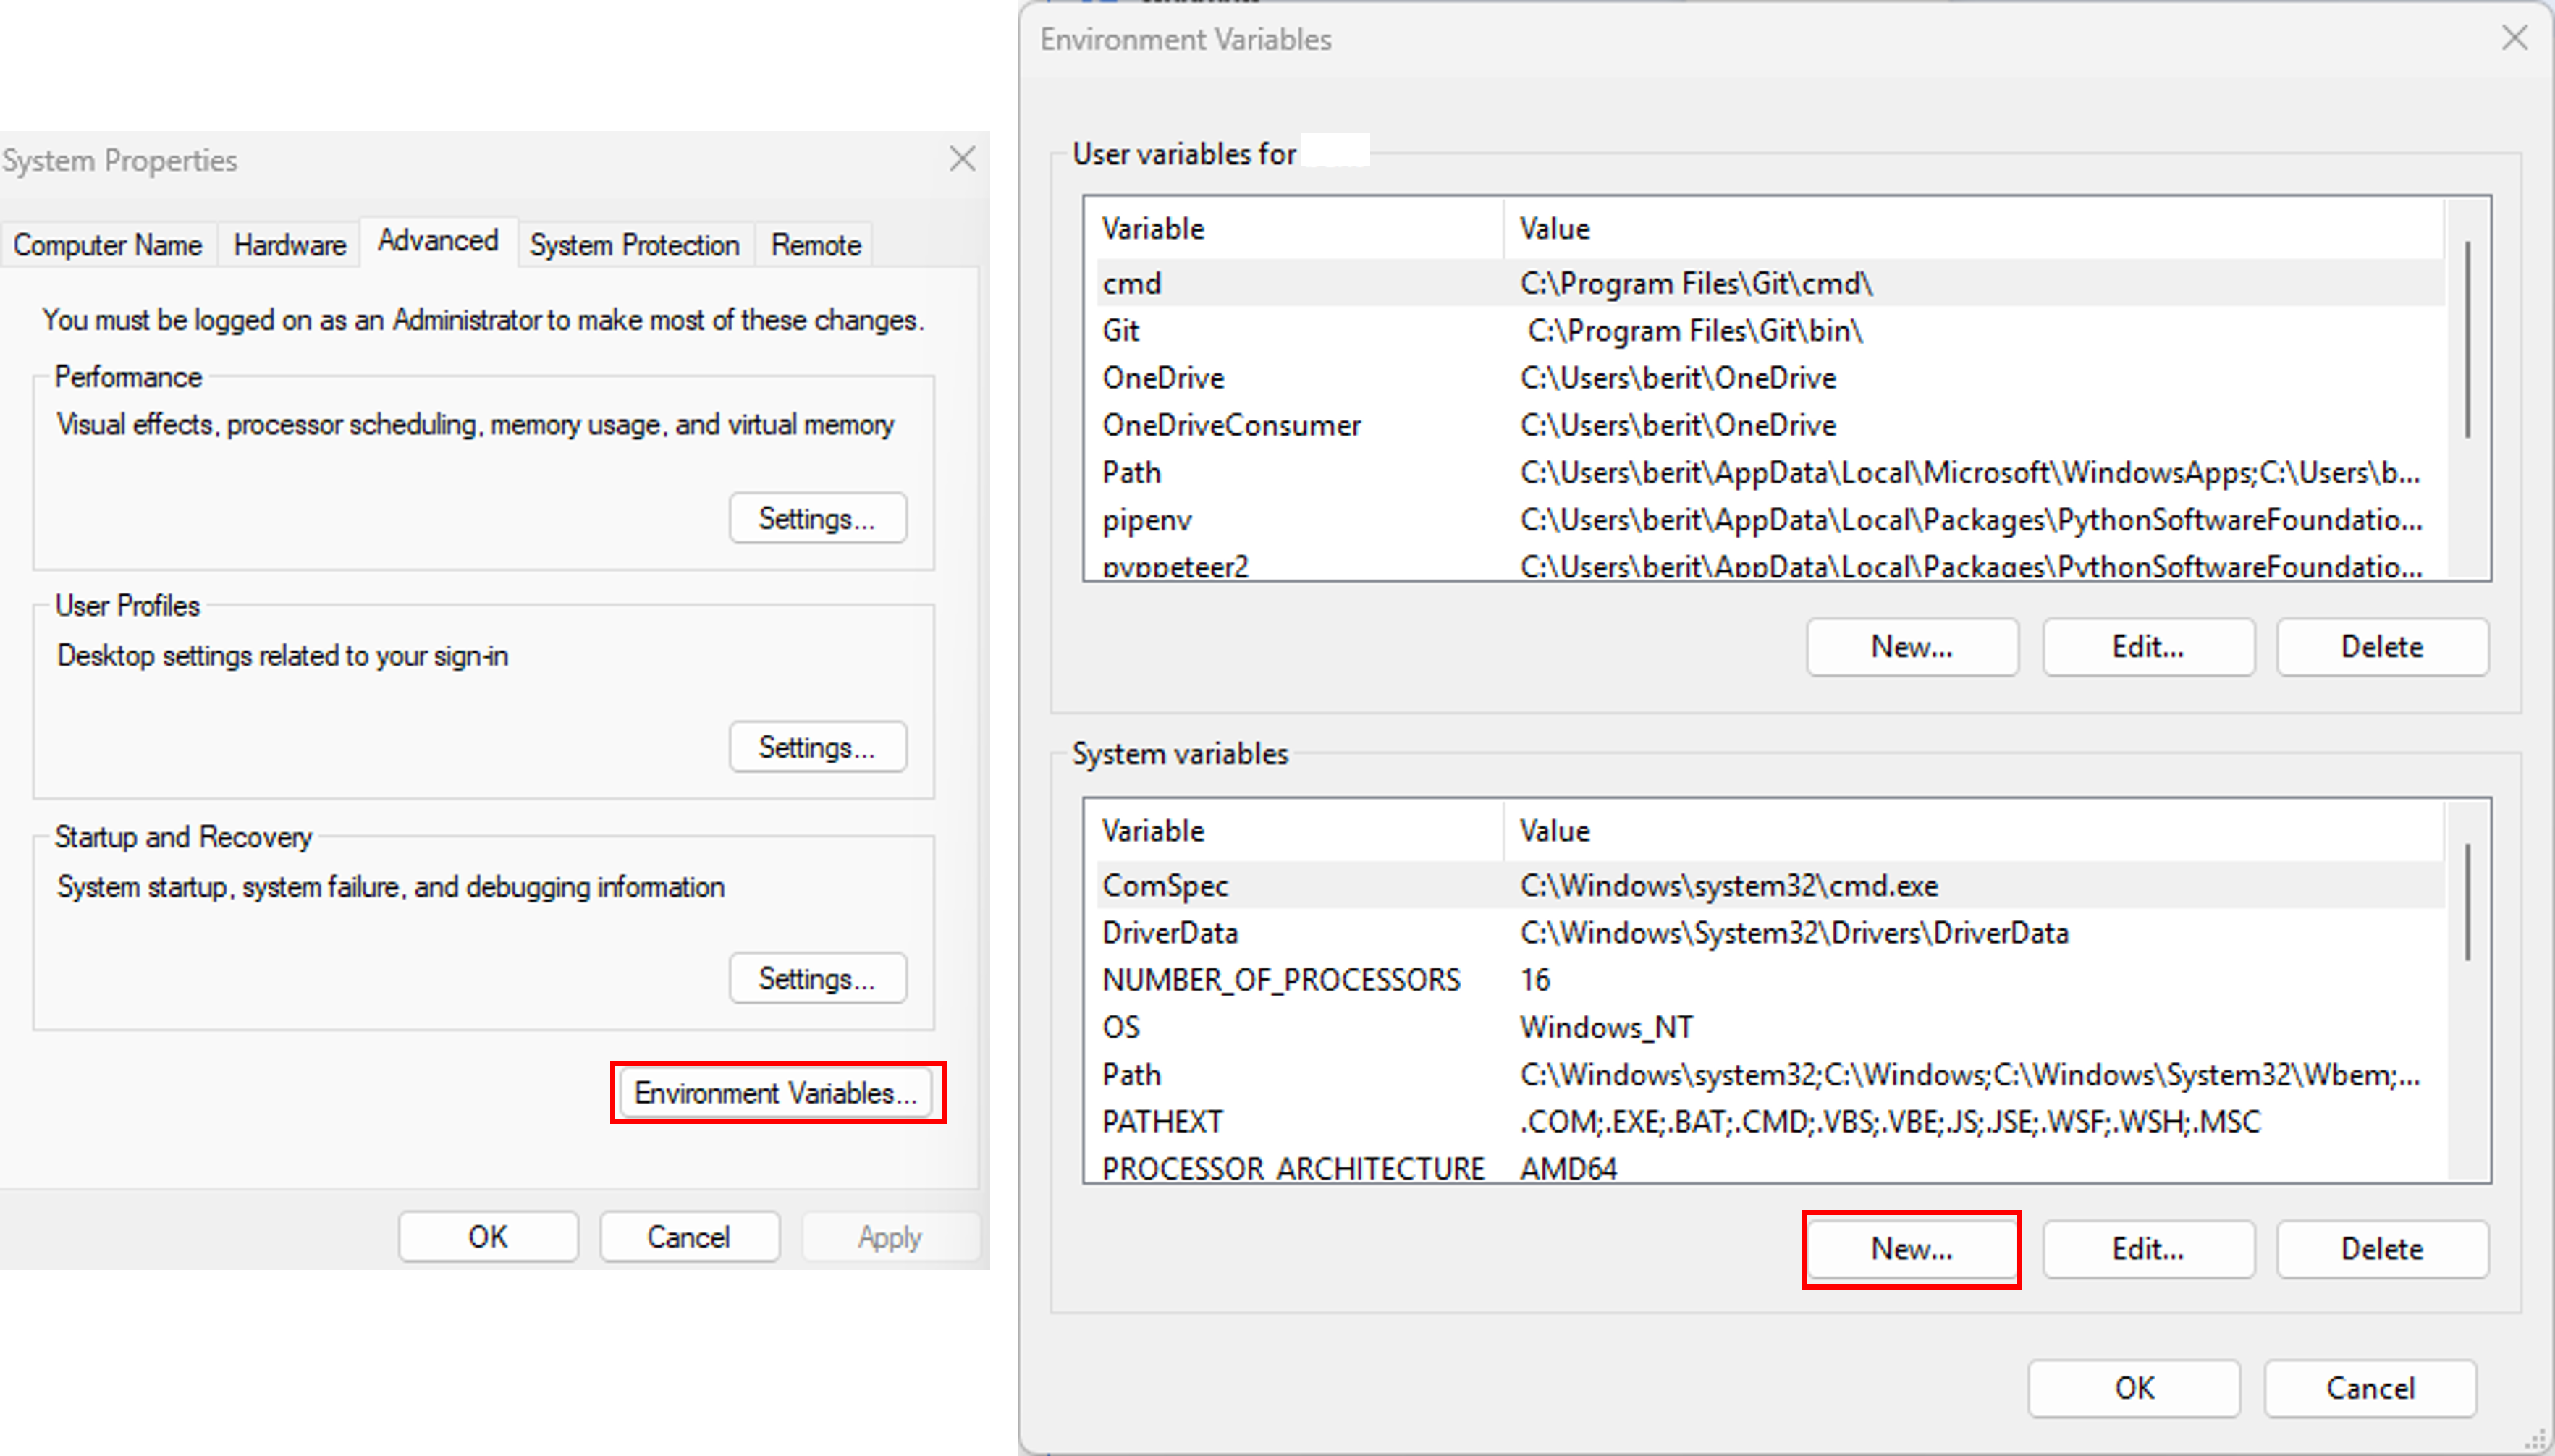Close the System Properties window
The height and width of the screenshot is (1456, 2555).
962,159
